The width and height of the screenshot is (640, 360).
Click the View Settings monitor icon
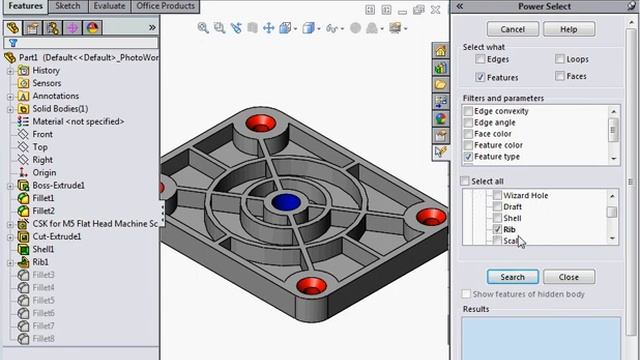click(x=395, y=28)
